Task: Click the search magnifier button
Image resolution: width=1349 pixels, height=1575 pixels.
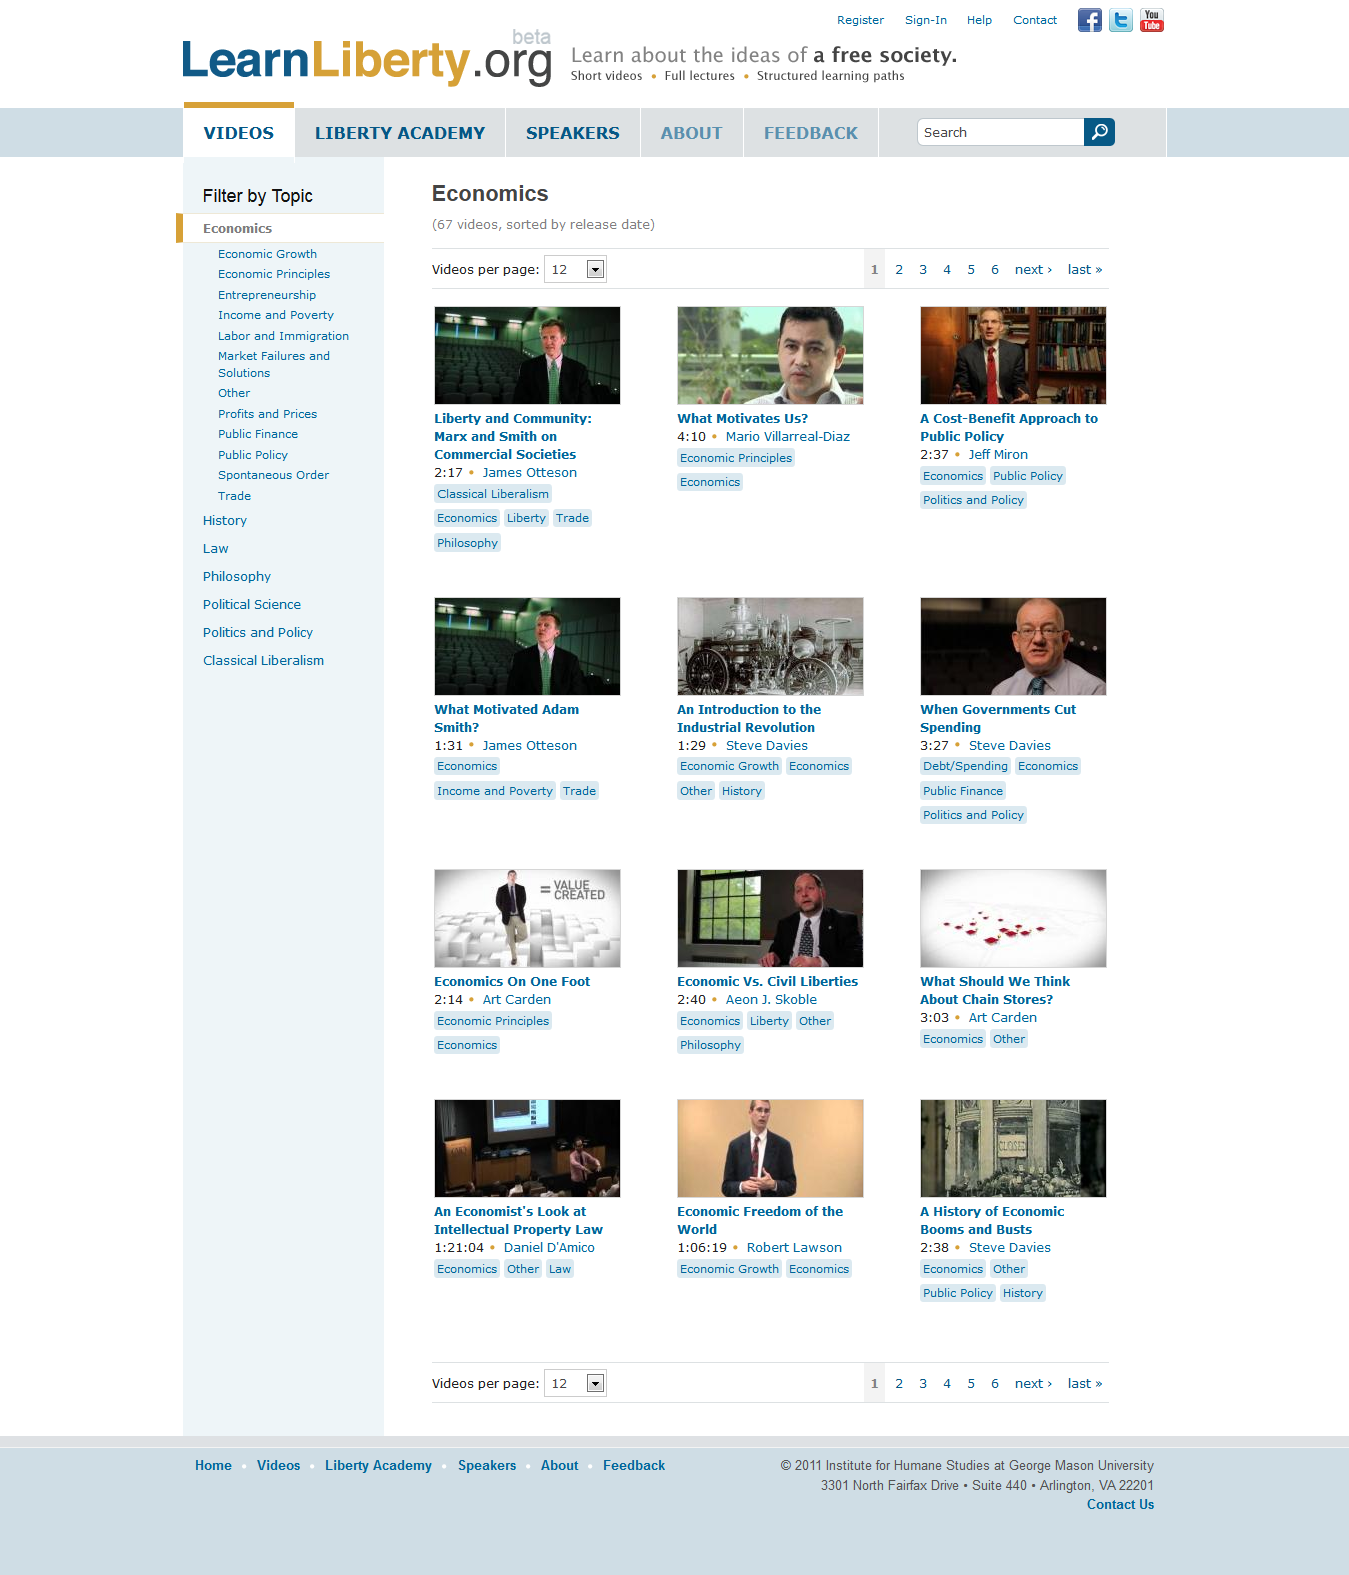Action: (1099, 132)
